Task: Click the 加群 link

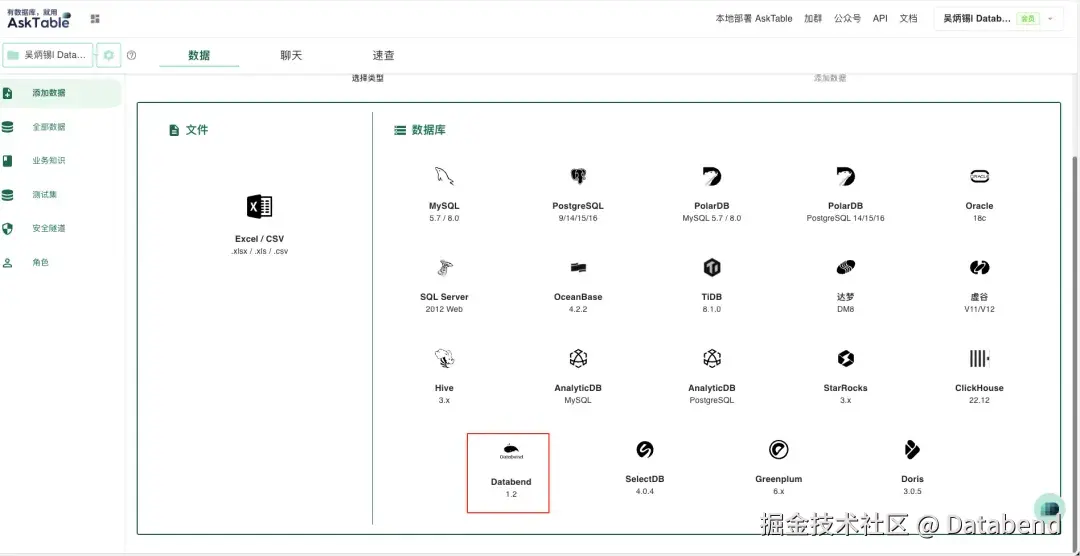Action: (813, 19)
